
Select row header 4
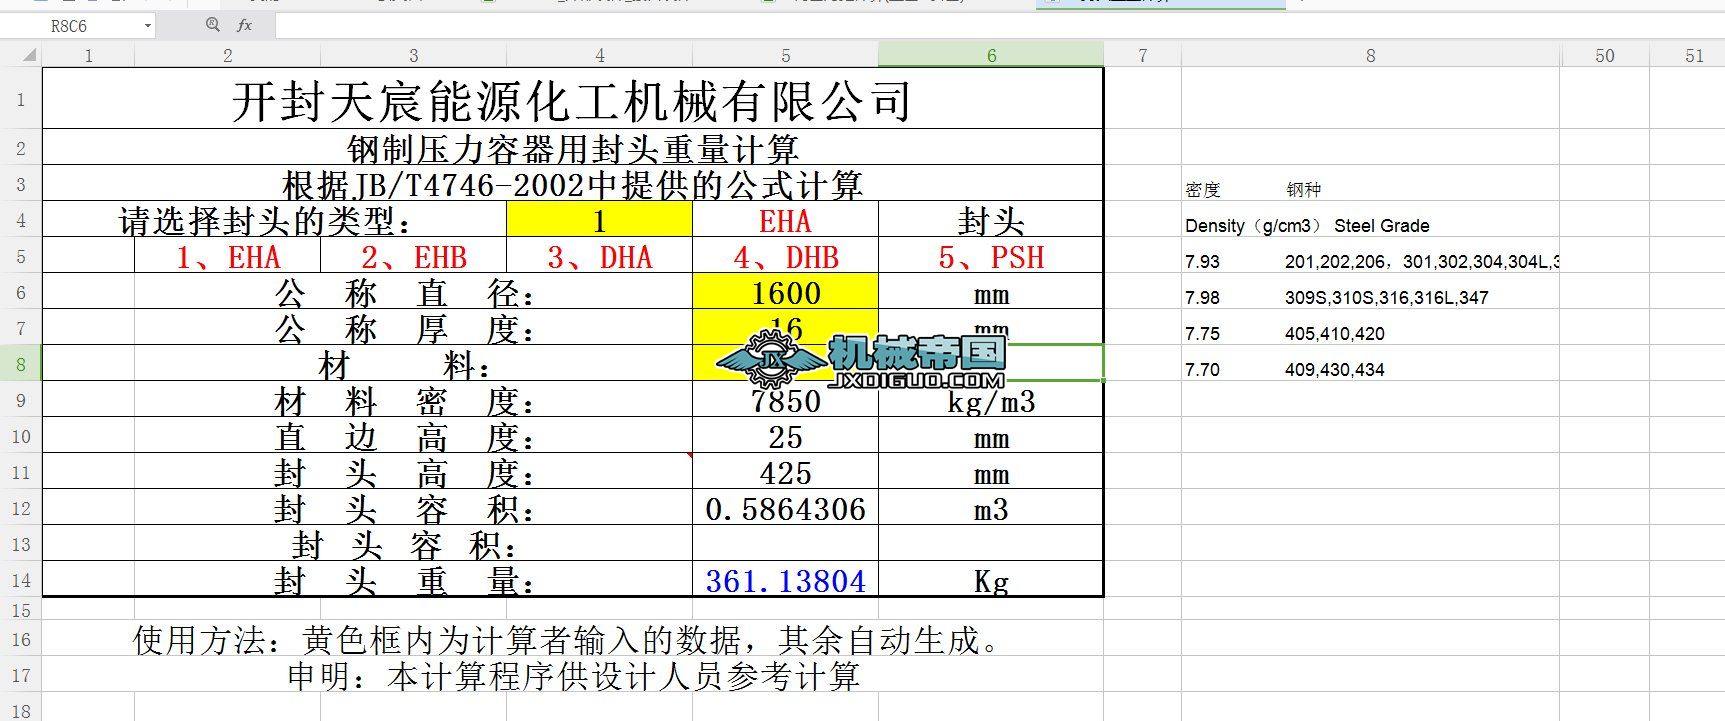21,219
